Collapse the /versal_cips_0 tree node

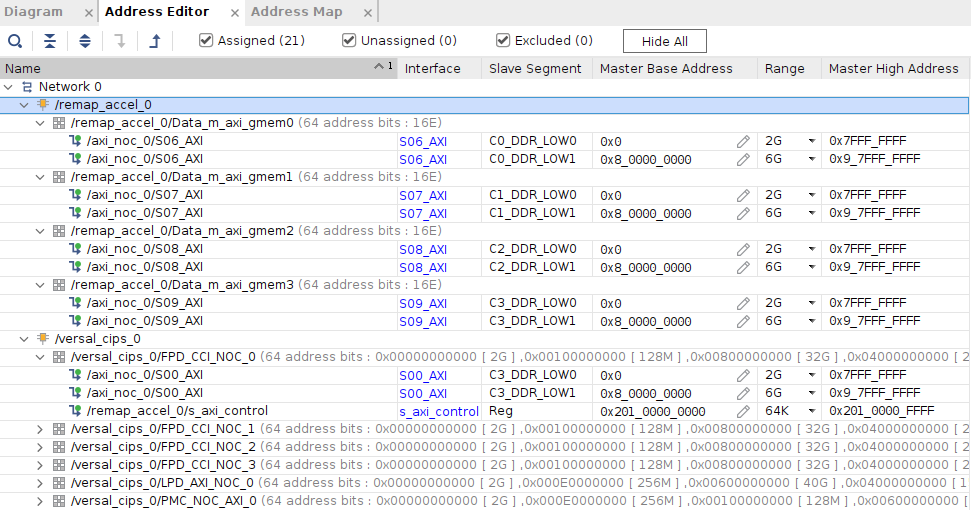pos(24,339)
